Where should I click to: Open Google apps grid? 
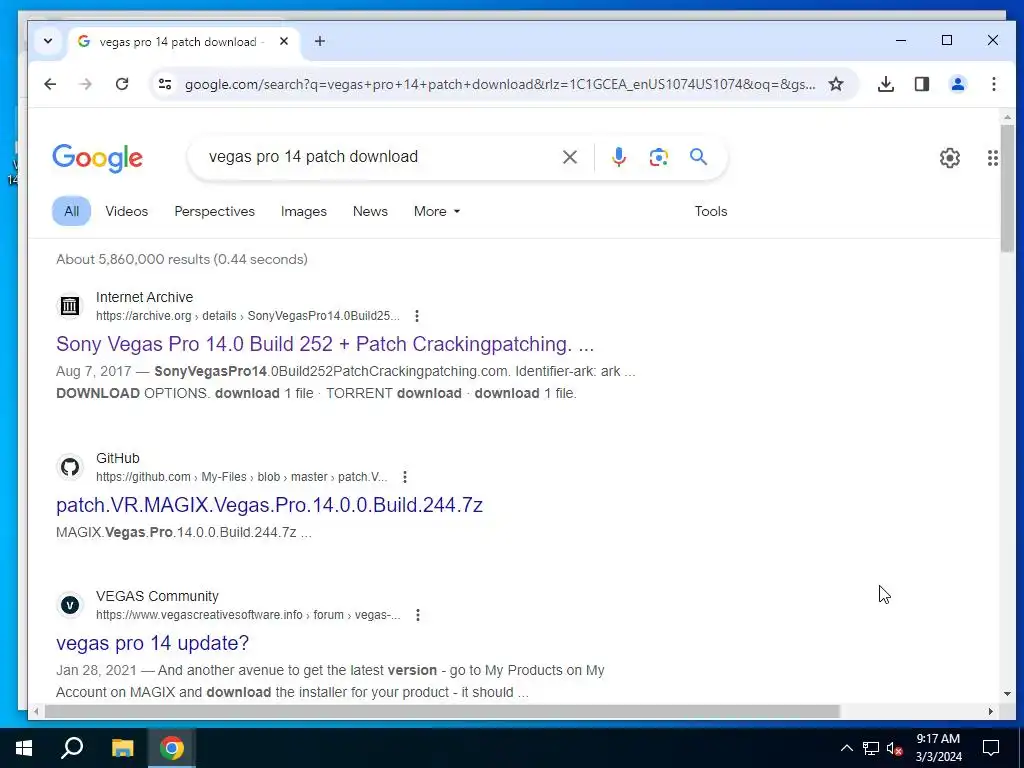tap(993, 158)
